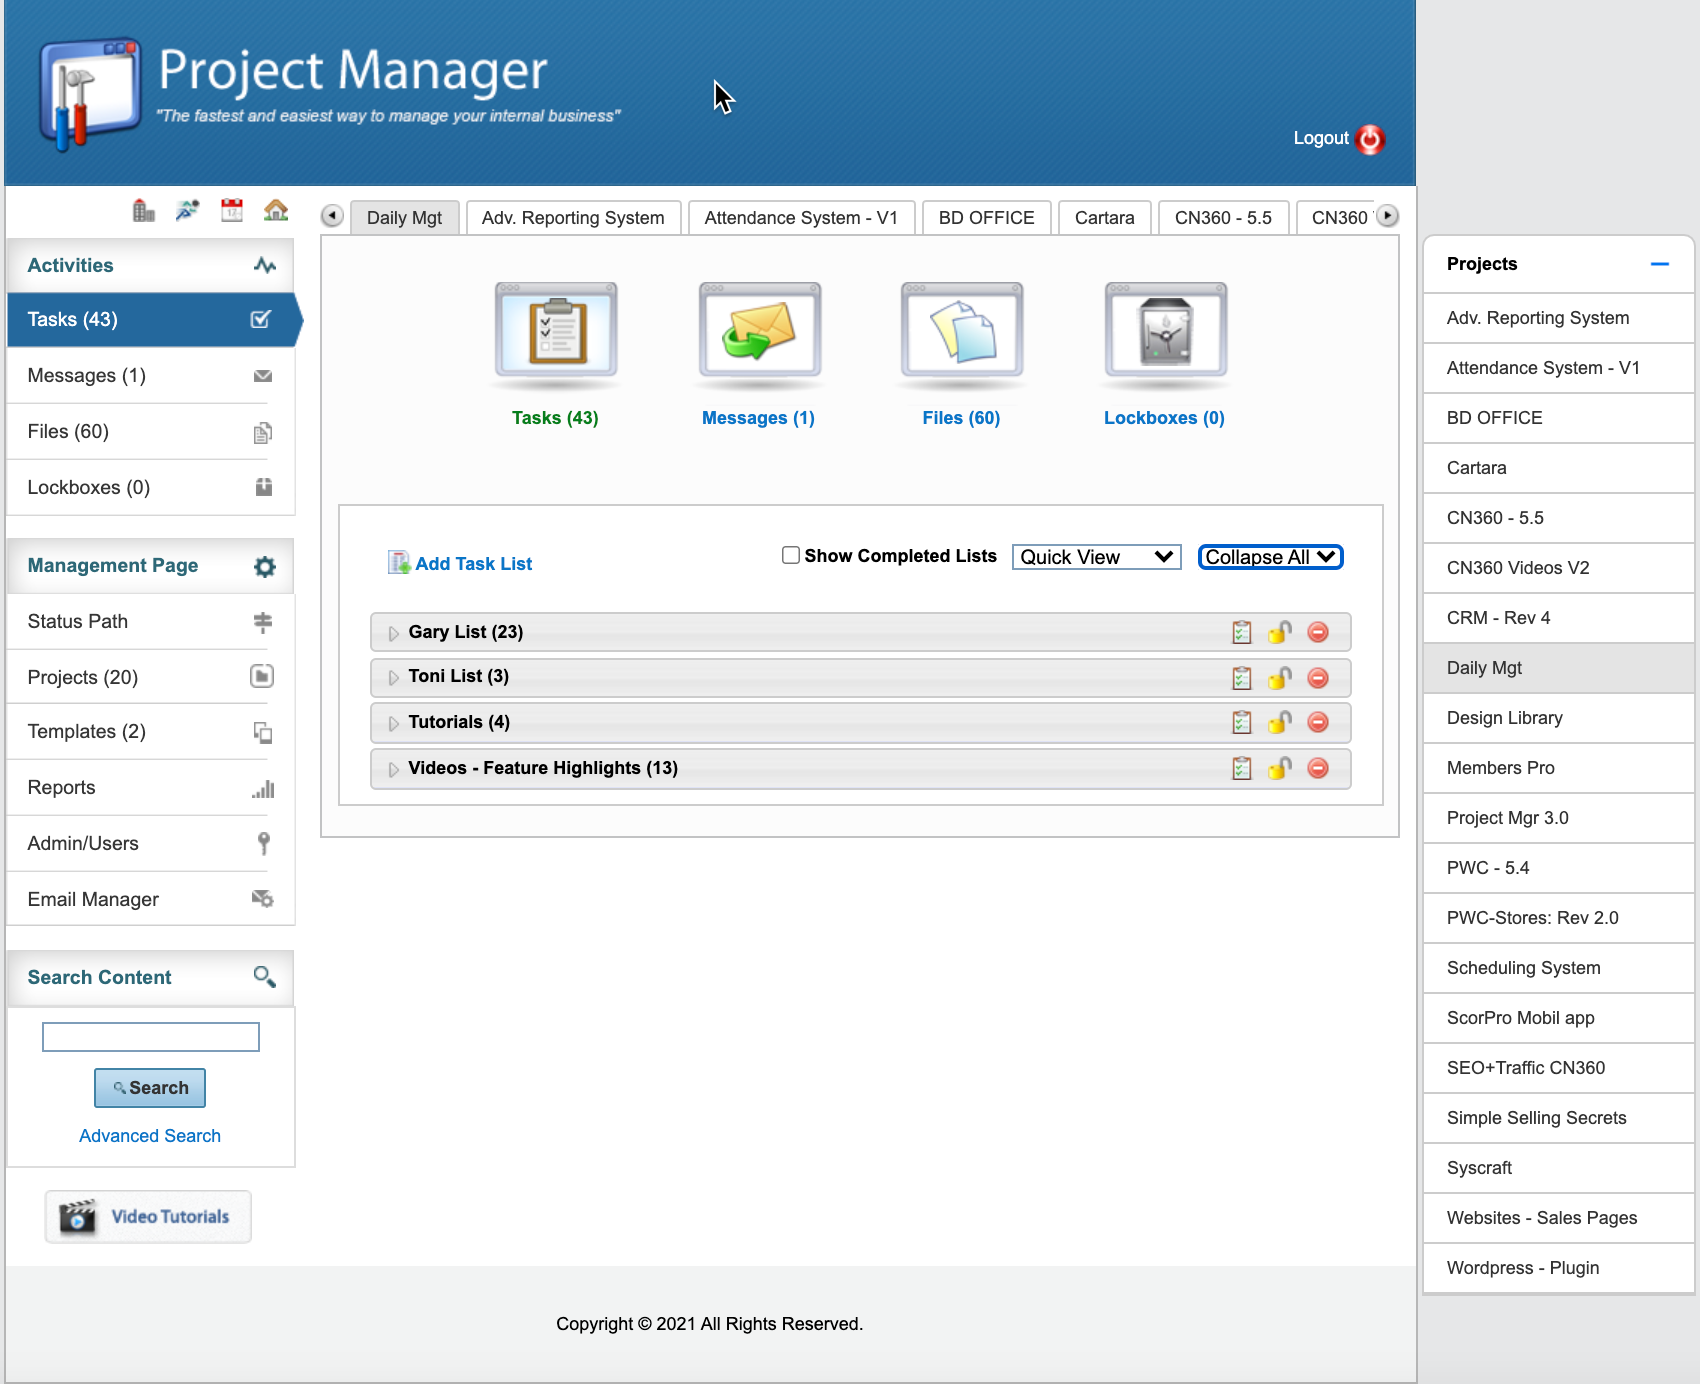Open Lockboxes (0) in the sidebar
This screenshot has width=1700, height=1384.
tap(151, 488)
